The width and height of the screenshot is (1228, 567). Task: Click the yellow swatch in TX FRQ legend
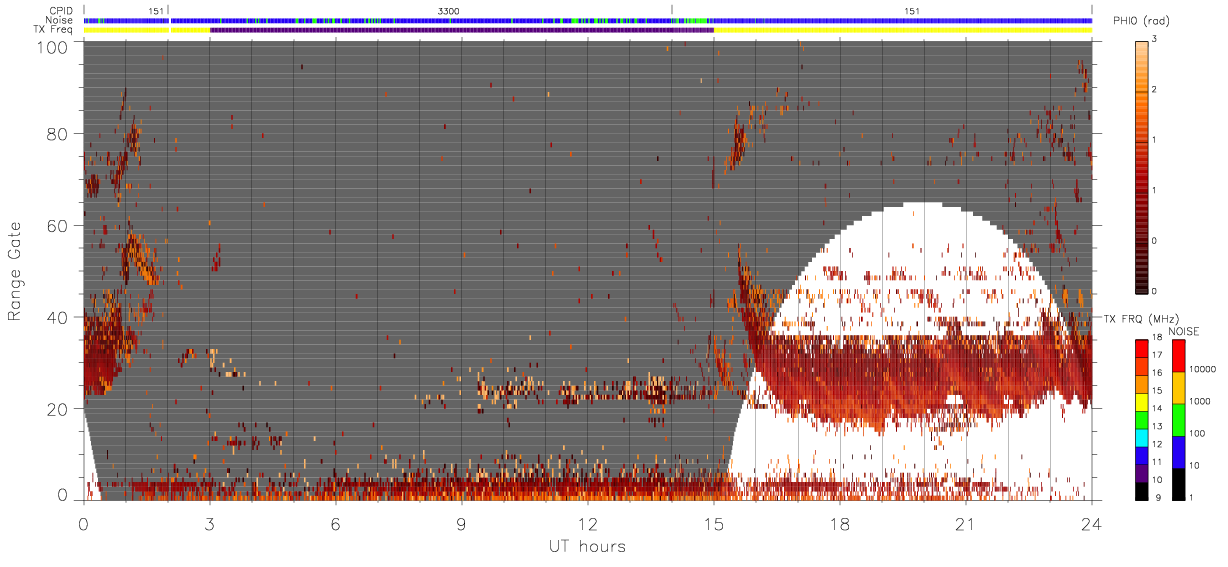pos(1141,402)
